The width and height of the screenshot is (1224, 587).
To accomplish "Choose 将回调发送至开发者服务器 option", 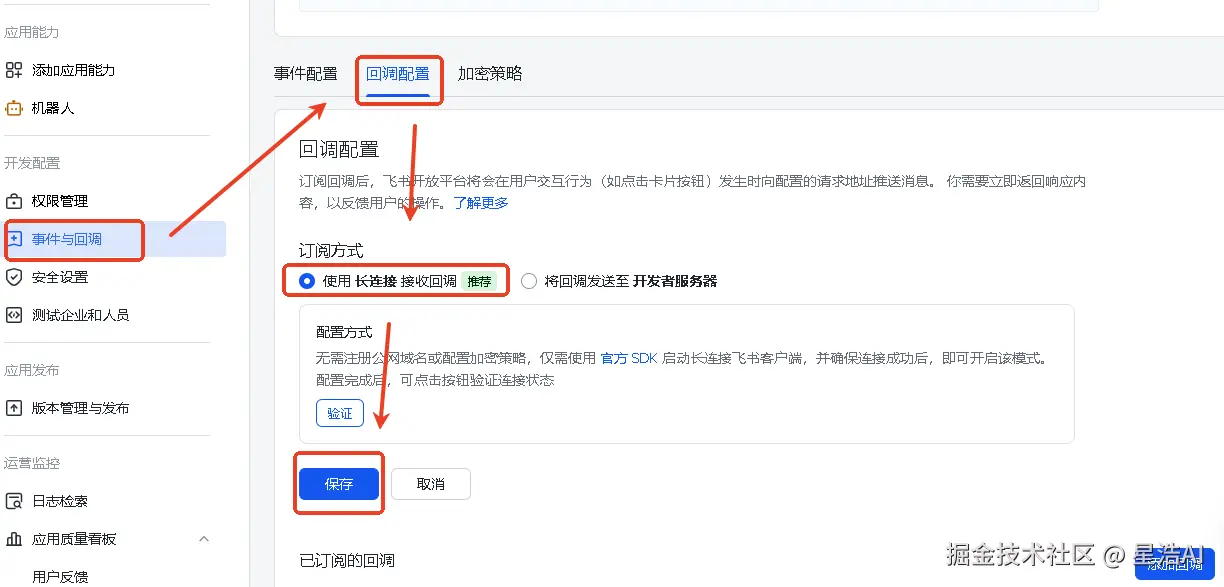I will tap(528, 281).
